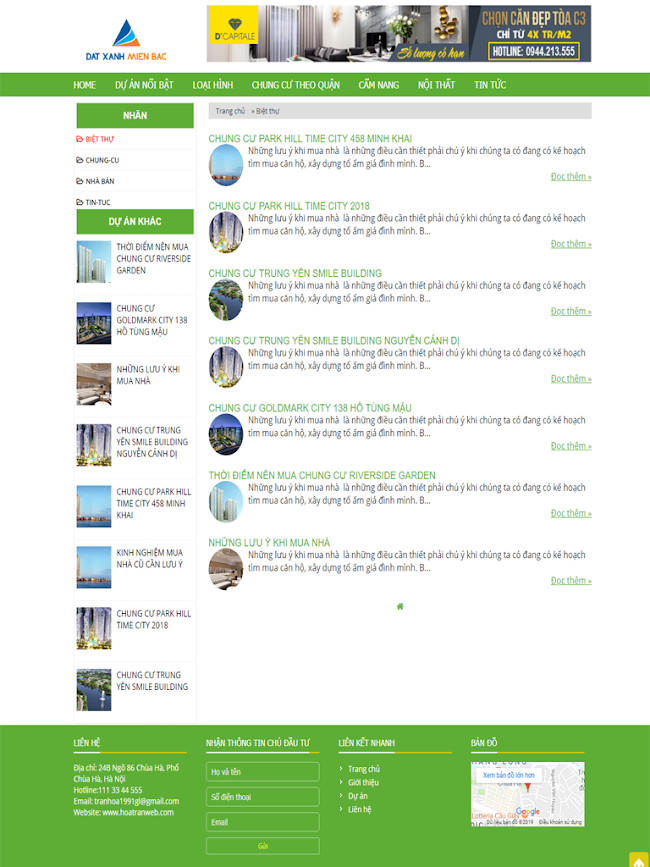Open CẨM NANG menu item
650x867 pixels.
[x=379, y=85]
